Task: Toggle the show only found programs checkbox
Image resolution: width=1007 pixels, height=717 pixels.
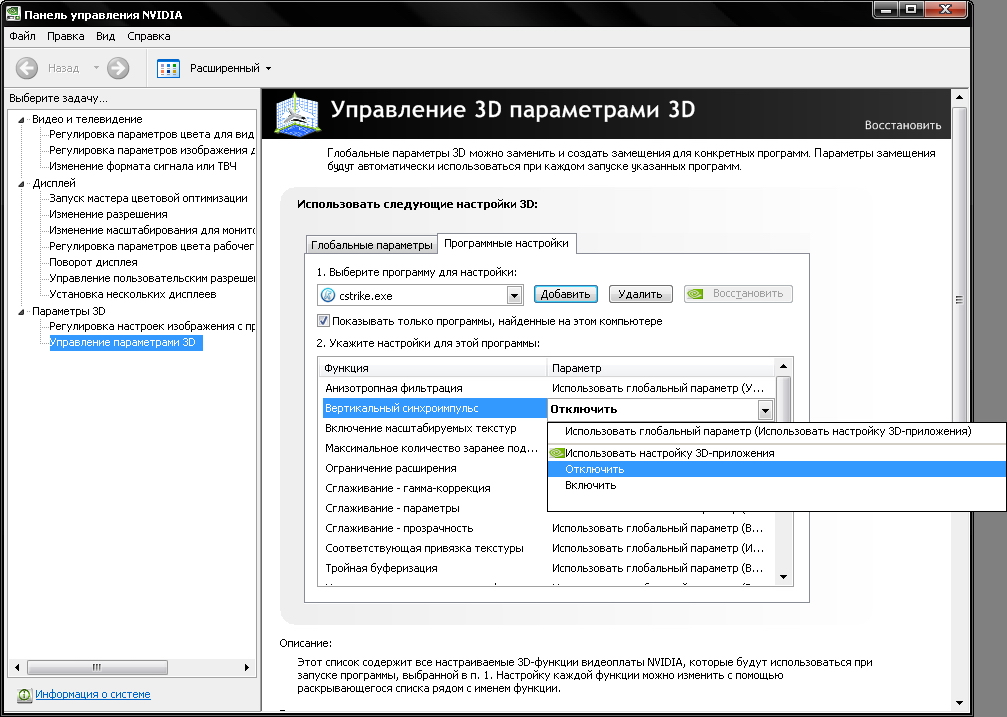Action: (323, 321)
